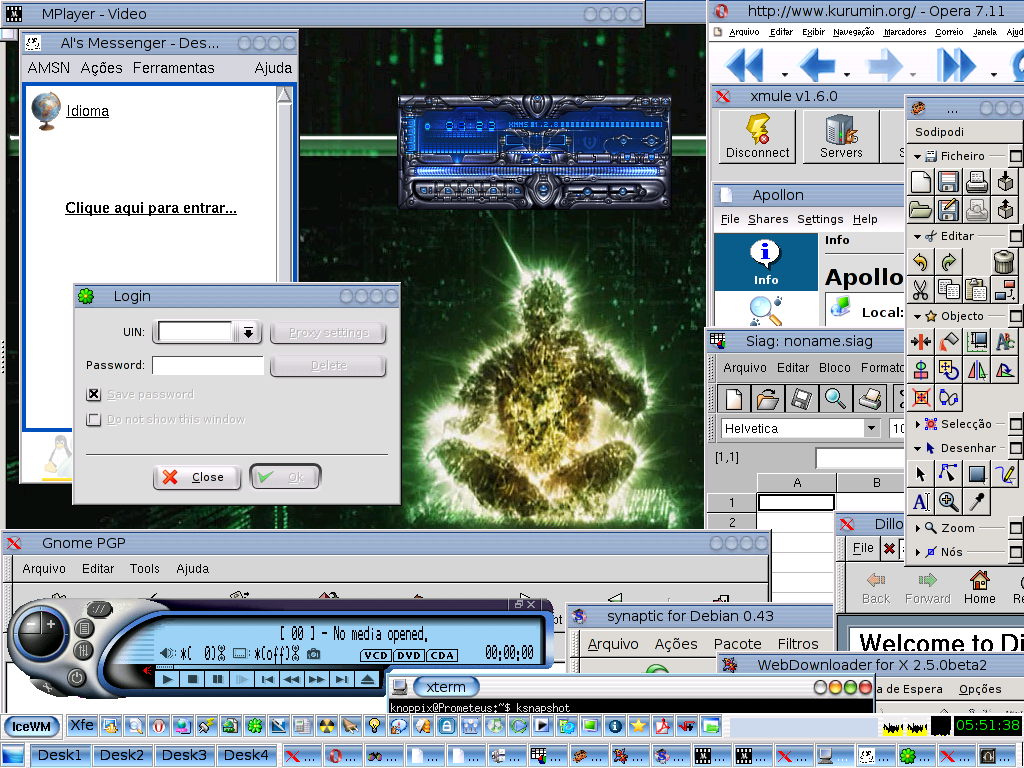The height and width of the screenshot is (768, 1024).
Task: Click the clipboard paste icon in Sodipodi
Action: pyautogui.click(x=977, y=289)
